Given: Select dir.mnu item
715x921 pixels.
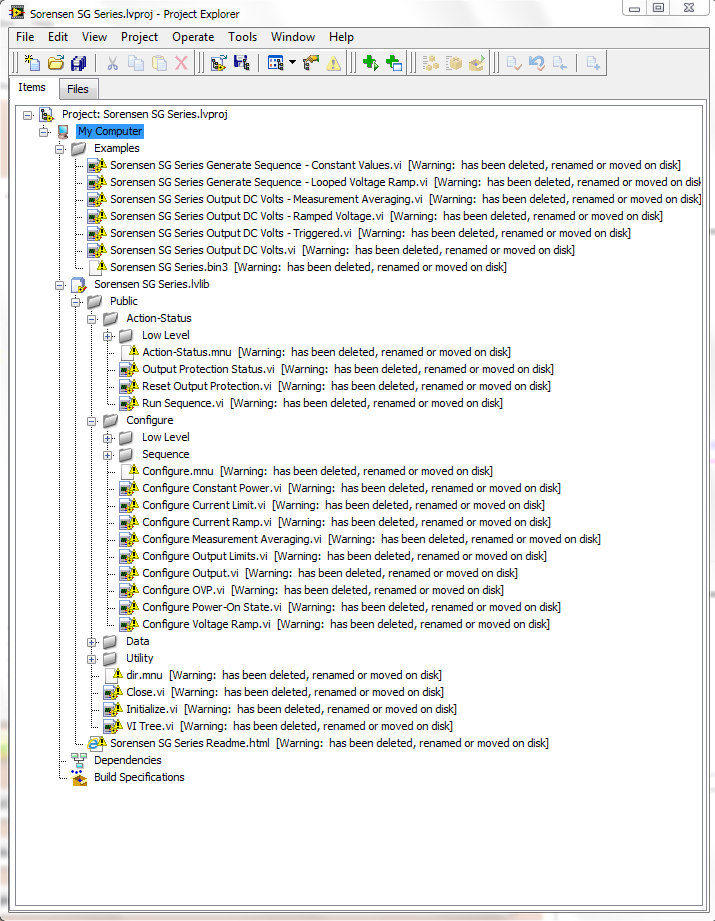Looking at the screenshot, I should coord(144,675).
